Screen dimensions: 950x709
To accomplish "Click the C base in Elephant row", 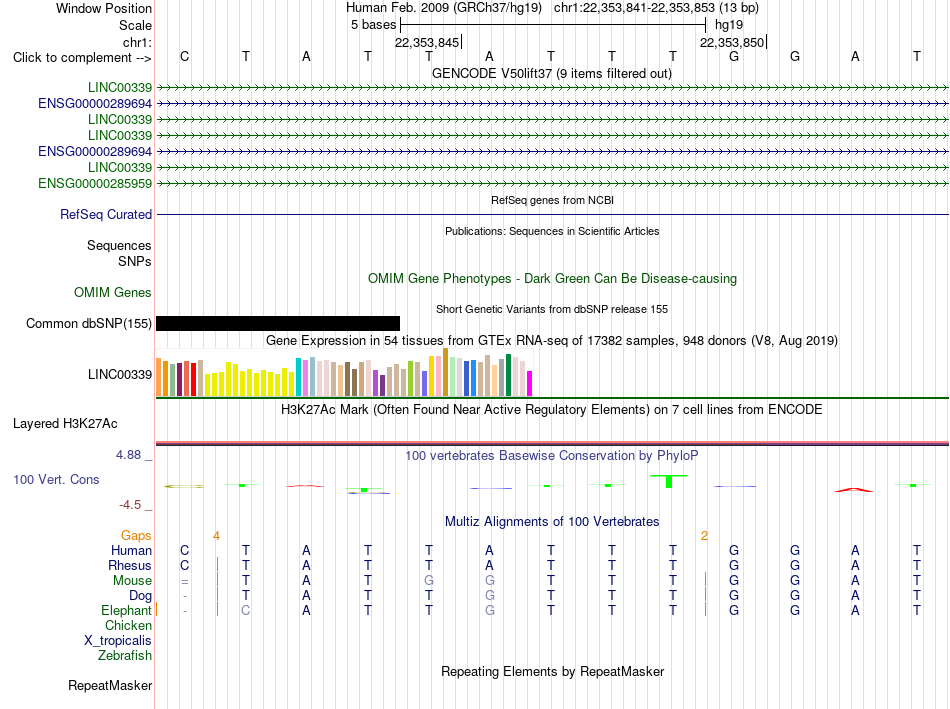I will click(x=245, y=610).
